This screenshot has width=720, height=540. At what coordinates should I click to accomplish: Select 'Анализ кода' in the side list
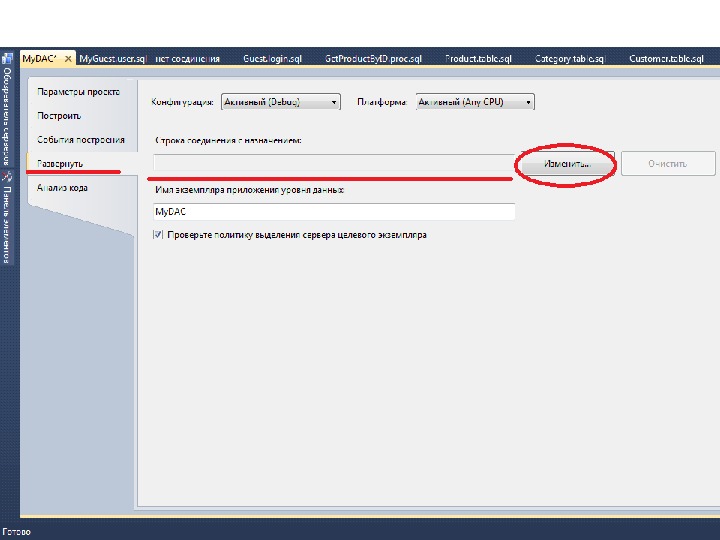62,187
